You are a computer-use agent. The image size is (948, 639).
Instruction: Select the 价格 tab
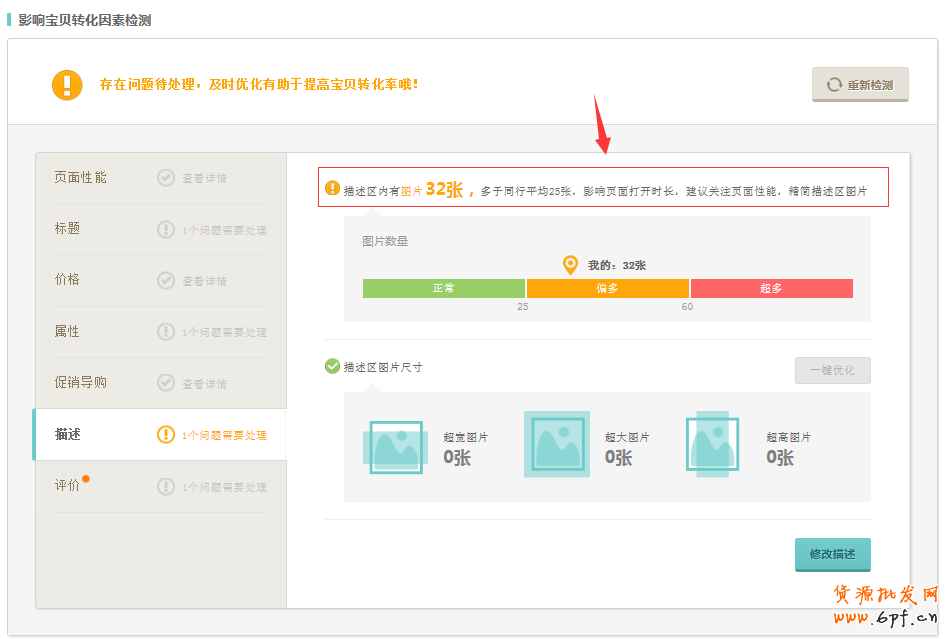pyautogui.click(x=68, y=280)
